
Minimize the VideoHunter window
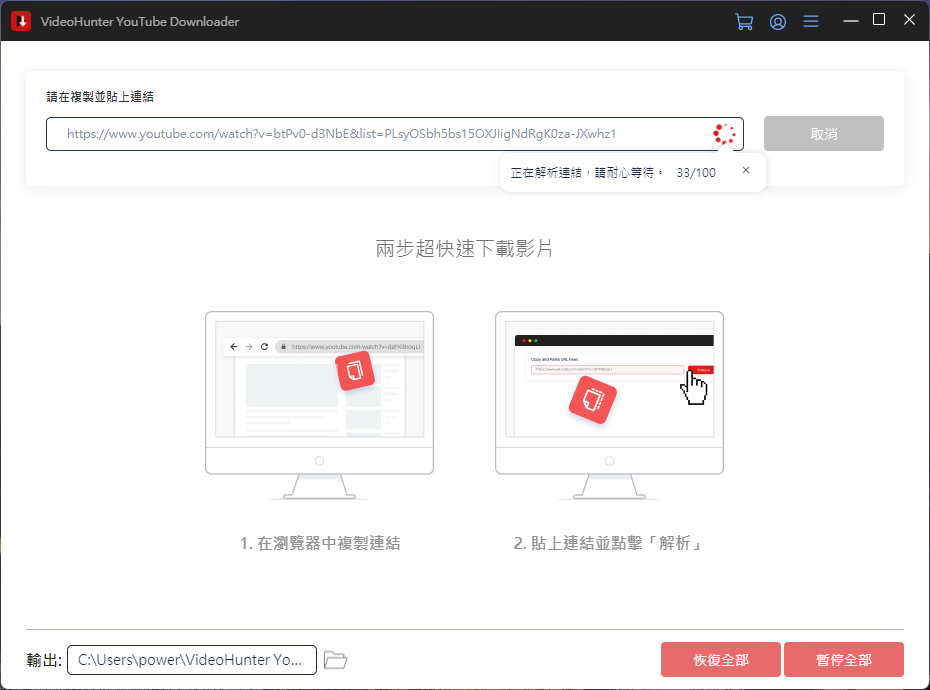pos(851,21)
